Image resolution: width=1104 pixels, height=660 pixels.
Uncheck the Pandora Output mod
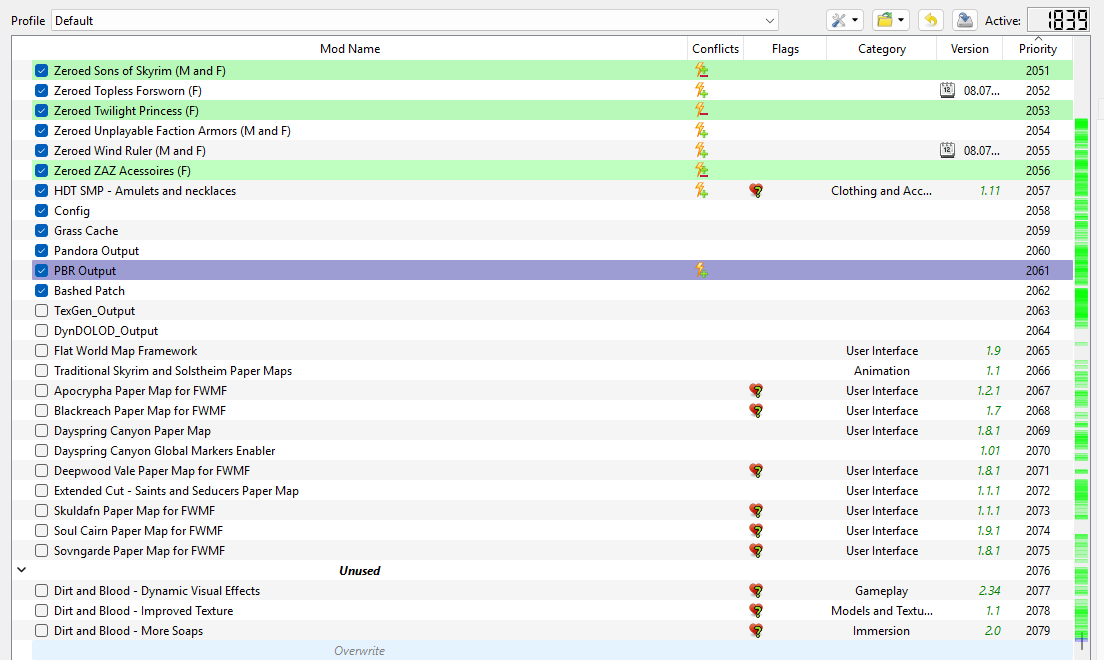[x=42, y=251]
